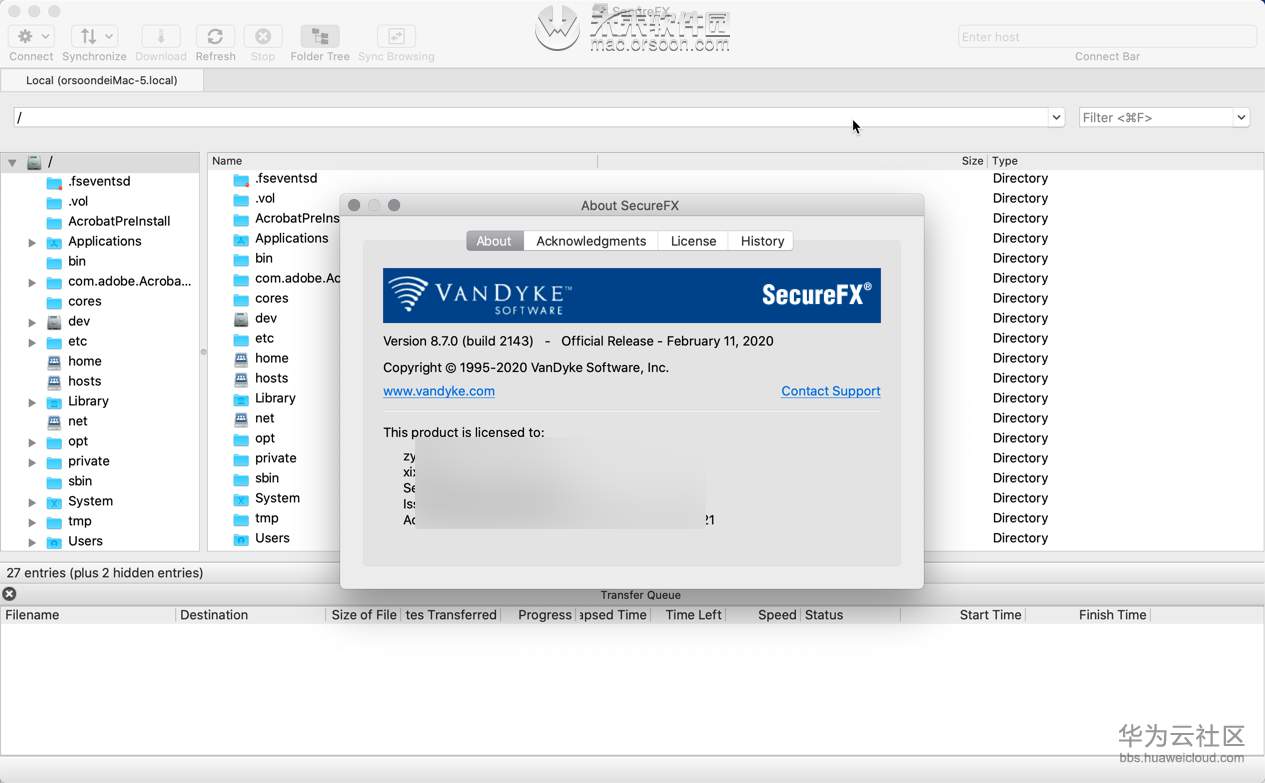Click the Filename column header
This screenshot has width=1265, height=783.
[x=88, y=615]
